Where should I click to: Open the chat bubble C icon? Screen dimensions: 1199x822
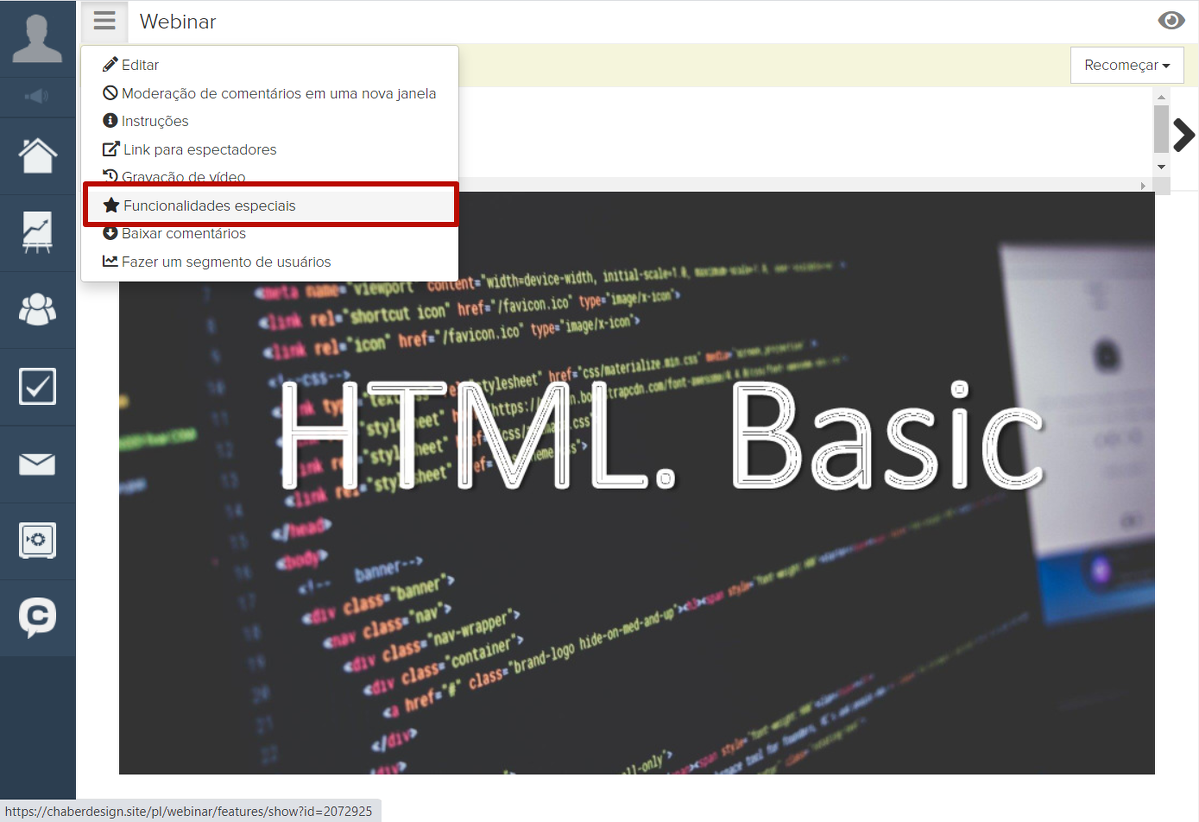coord(37,618)
